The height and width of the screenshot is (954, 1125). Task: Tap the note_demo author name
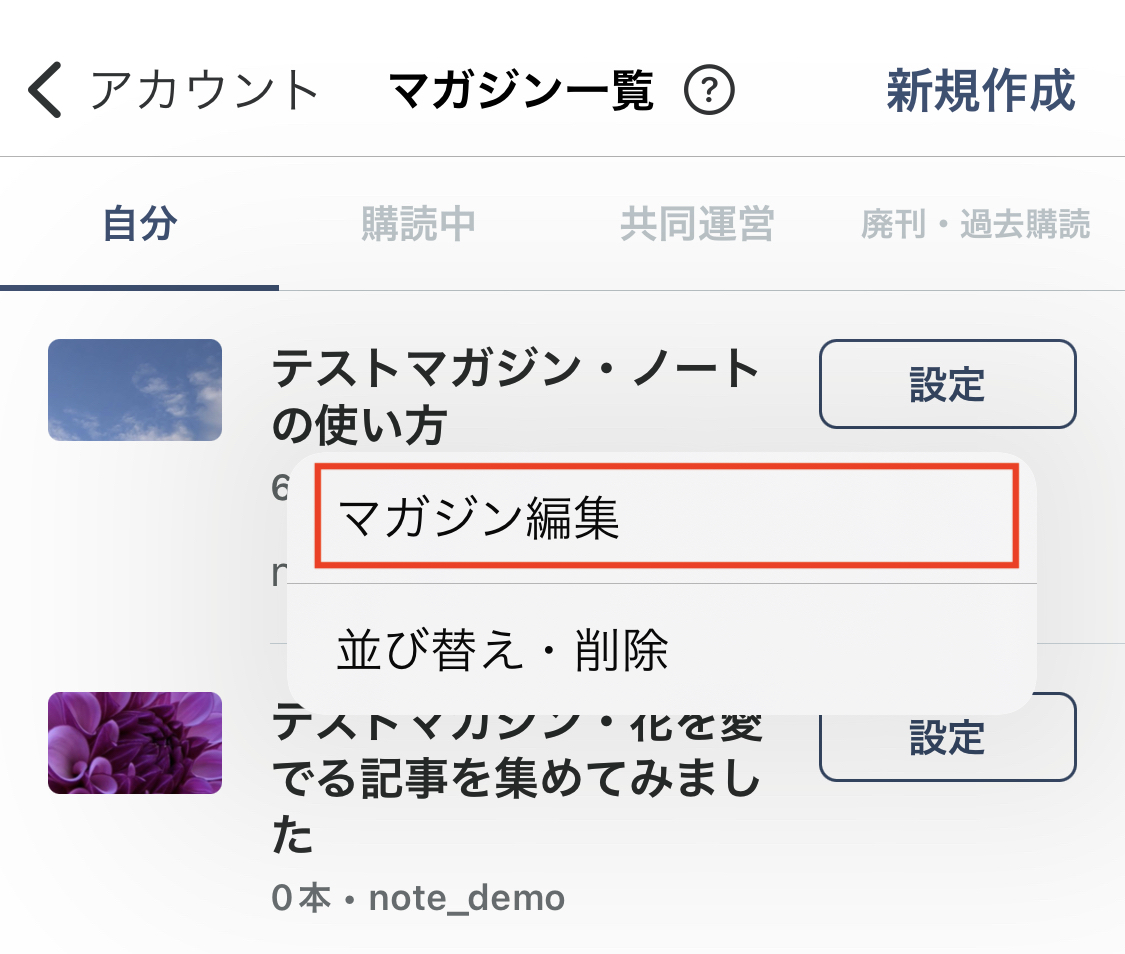[x=466, y=898]
